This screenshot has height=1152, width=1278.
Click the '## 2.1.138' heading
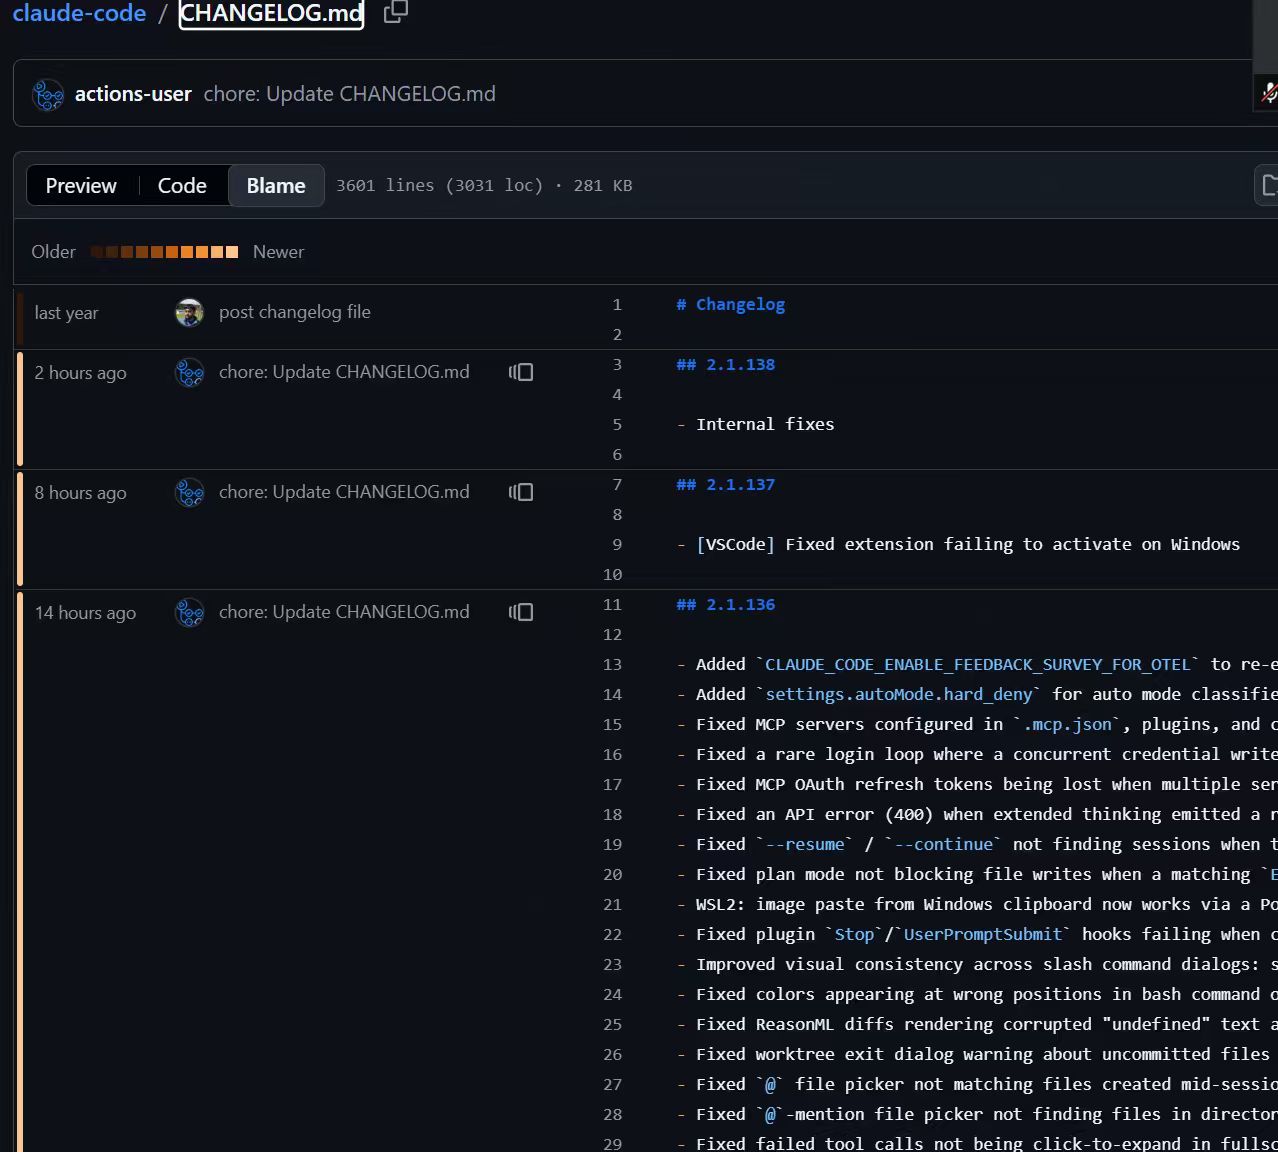(x=726, y=365)
